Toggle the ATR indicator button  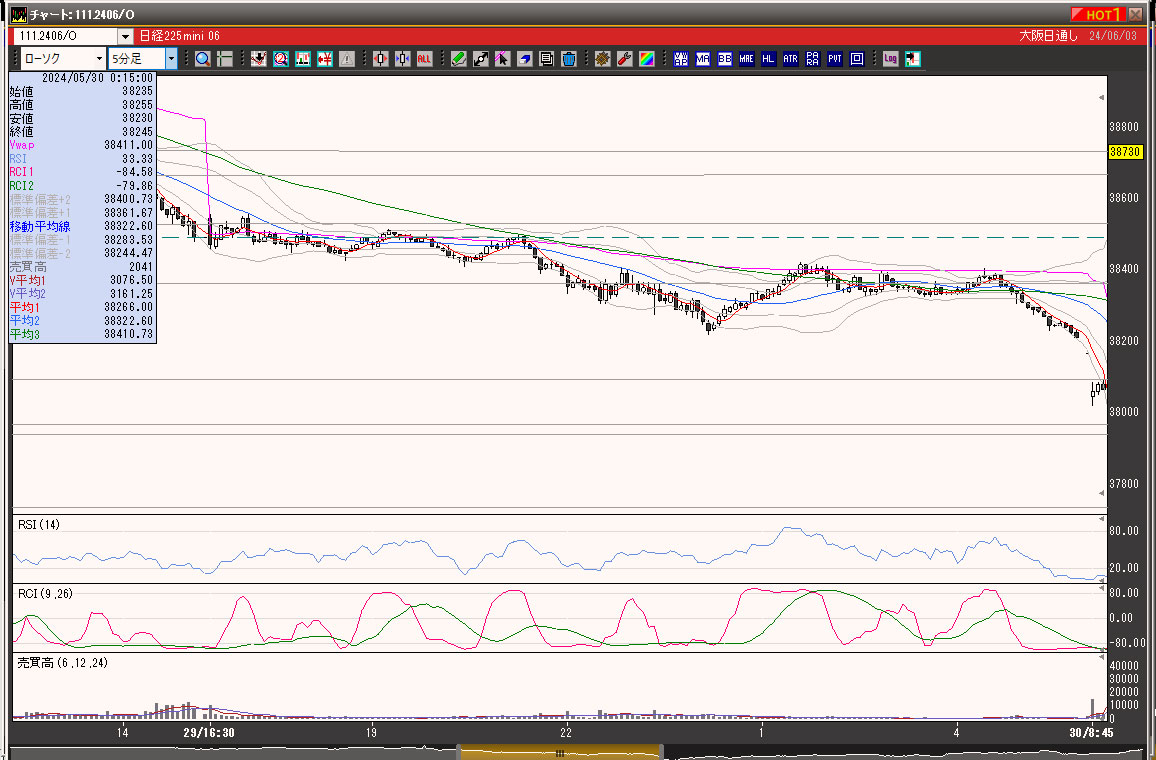(790, 59)
